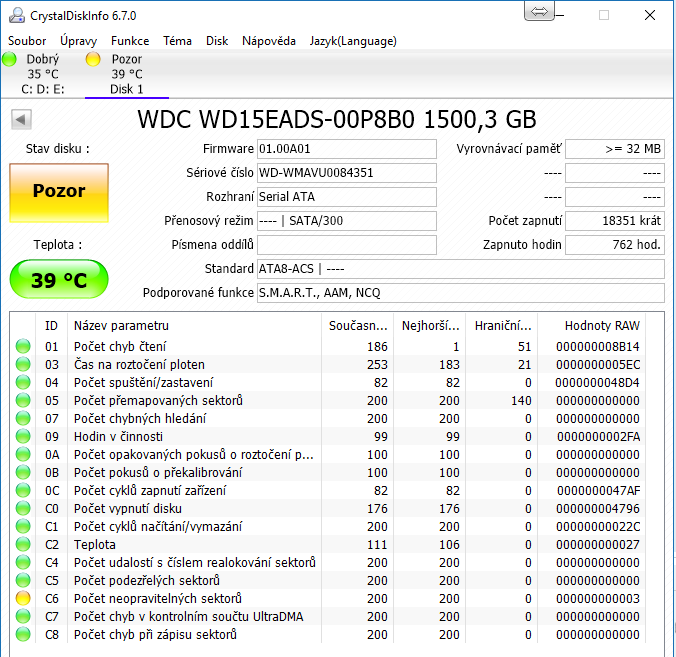Open the Funkce menu

[x=130, y=41]
